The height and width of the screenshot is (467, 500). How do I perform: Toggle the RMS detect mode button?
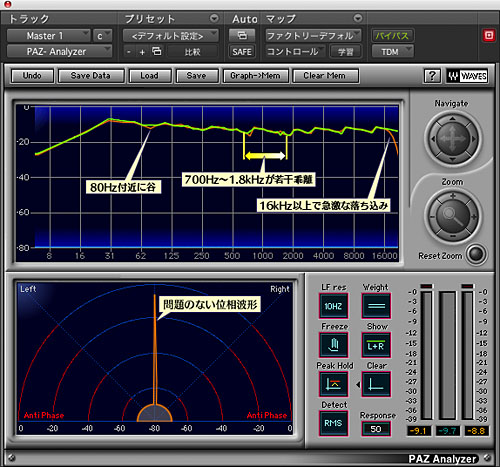(x=334, y=423)
